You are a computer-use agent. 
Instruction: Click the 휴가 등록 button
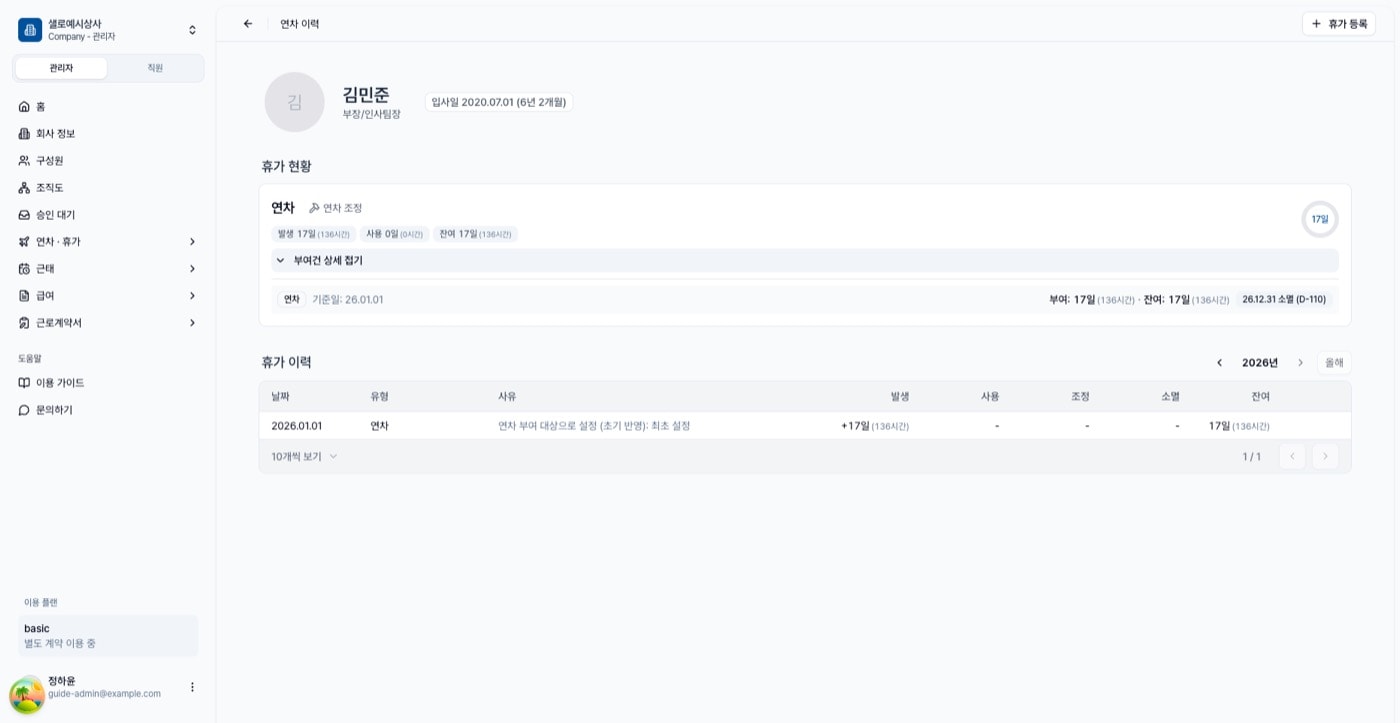point(1338,24)
